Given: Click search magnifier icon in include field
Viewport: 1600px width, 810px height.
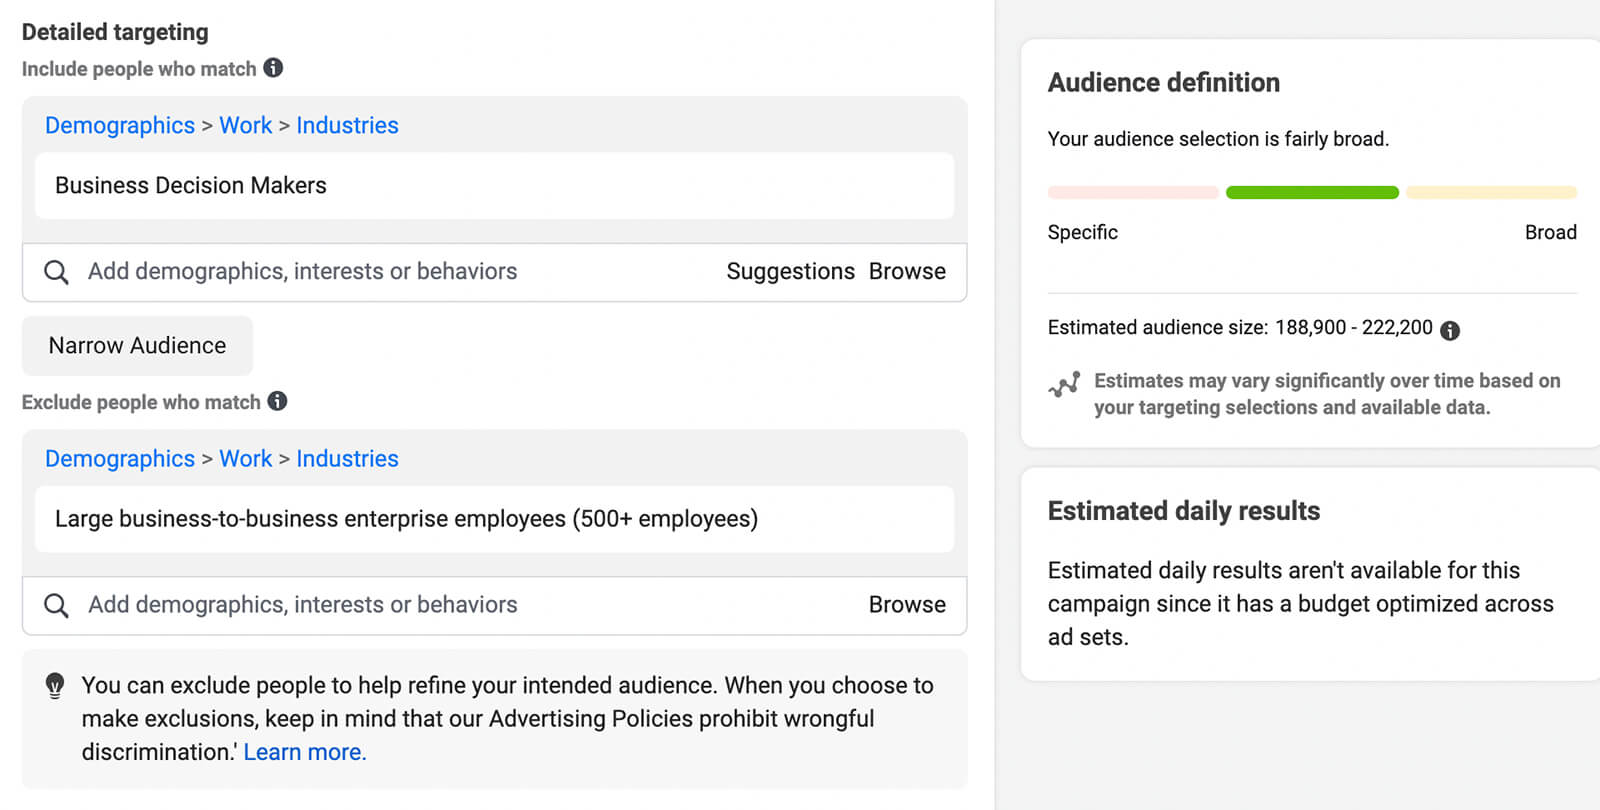Looking at the screenshot, I should tap(57, 272).
